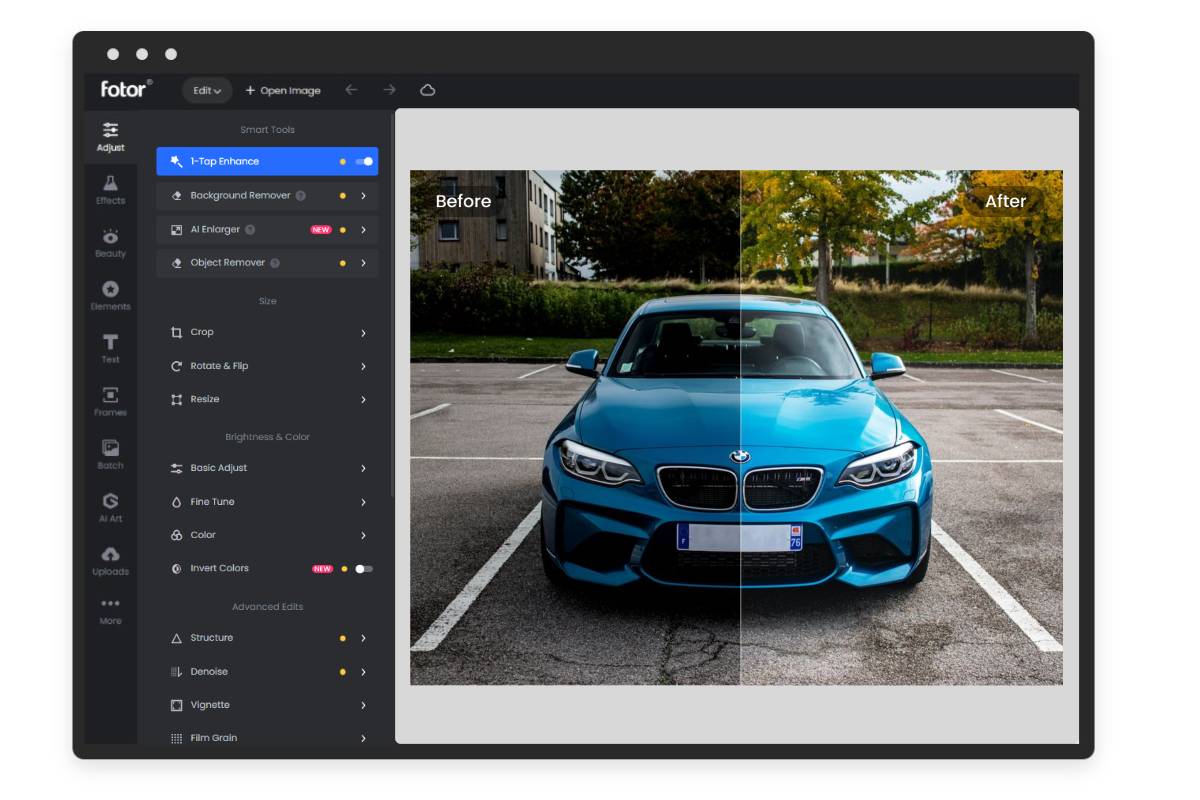Open the Text sidebar tab
This screenshot has height=800, width=1200.
coord(110,349)
